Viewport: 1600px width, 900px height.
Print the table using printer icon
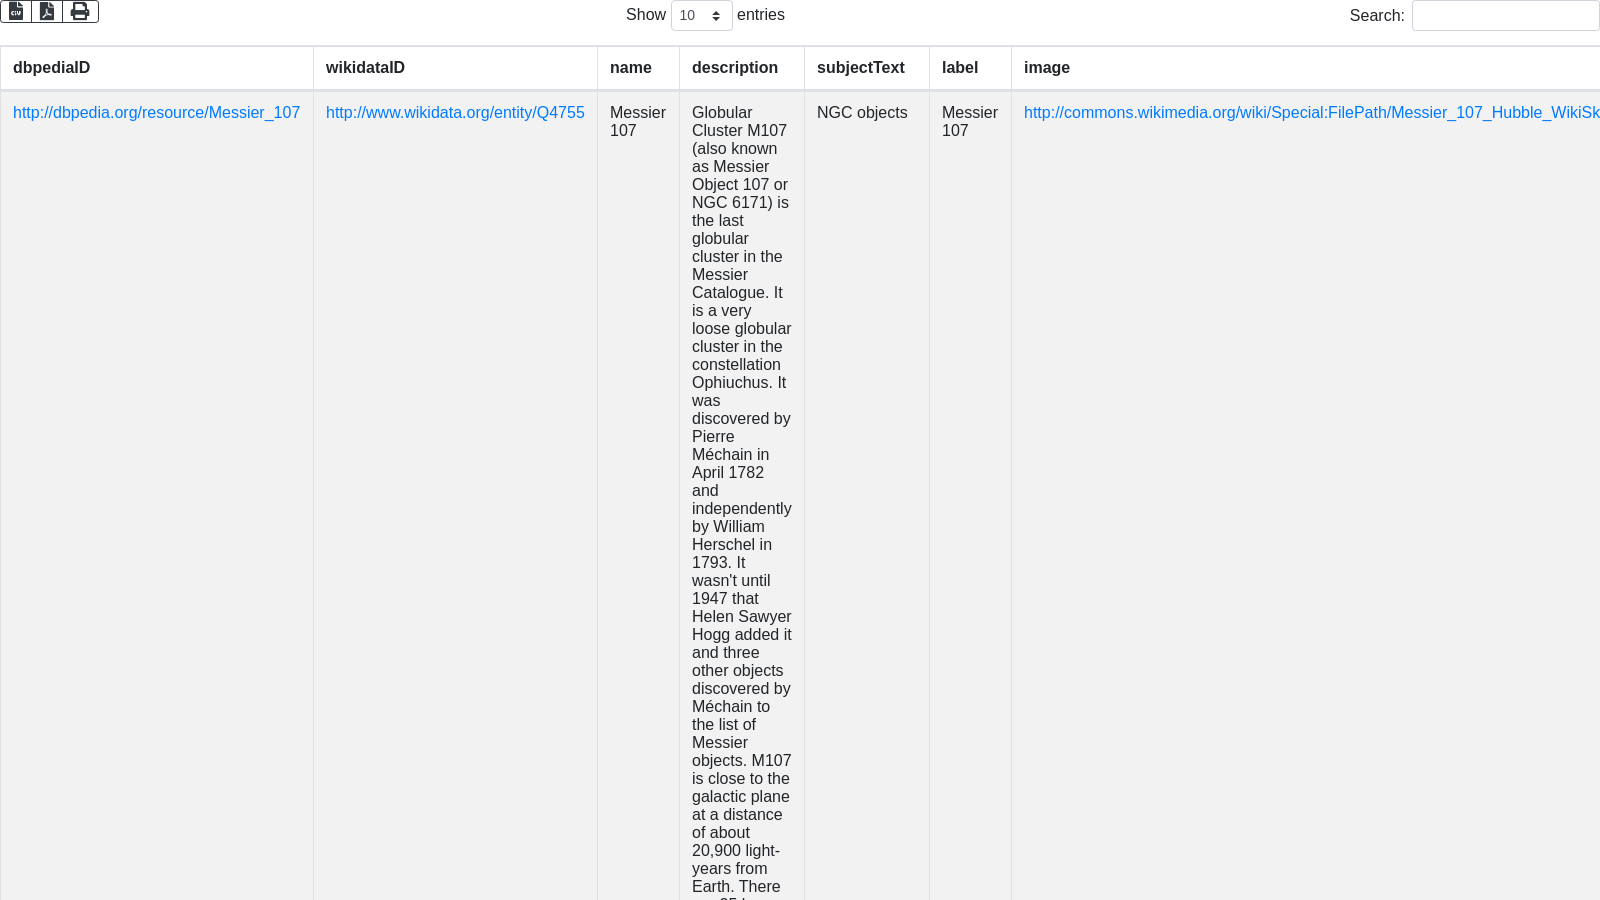tap(80, 11)
